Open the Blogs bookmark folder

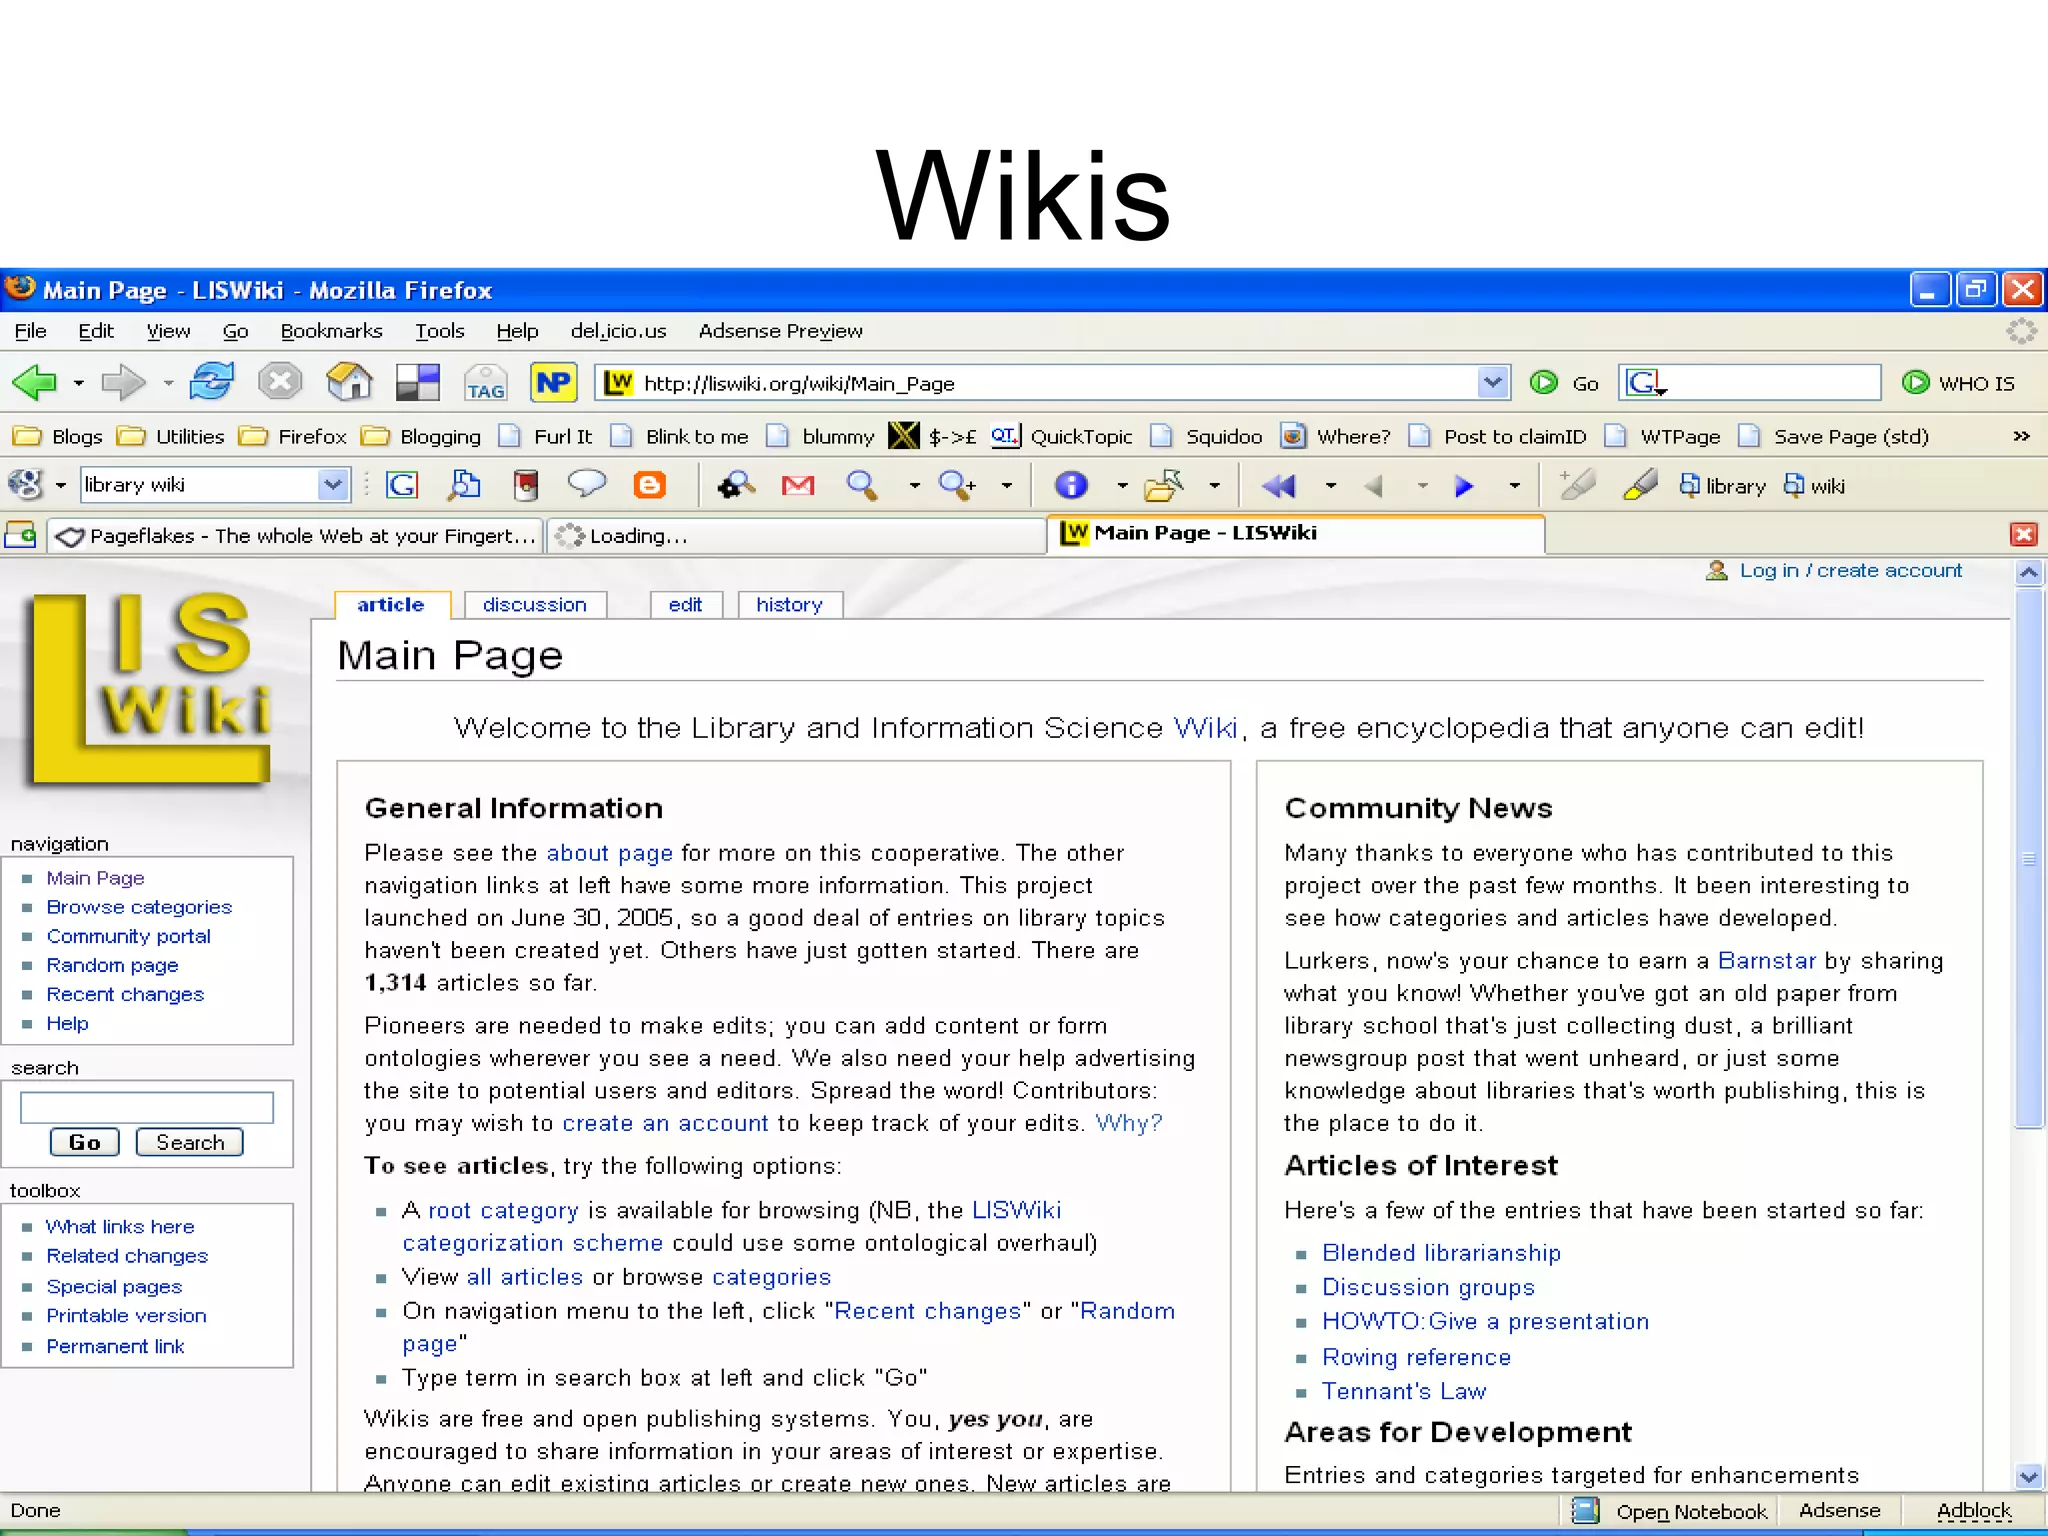point(58,436)
